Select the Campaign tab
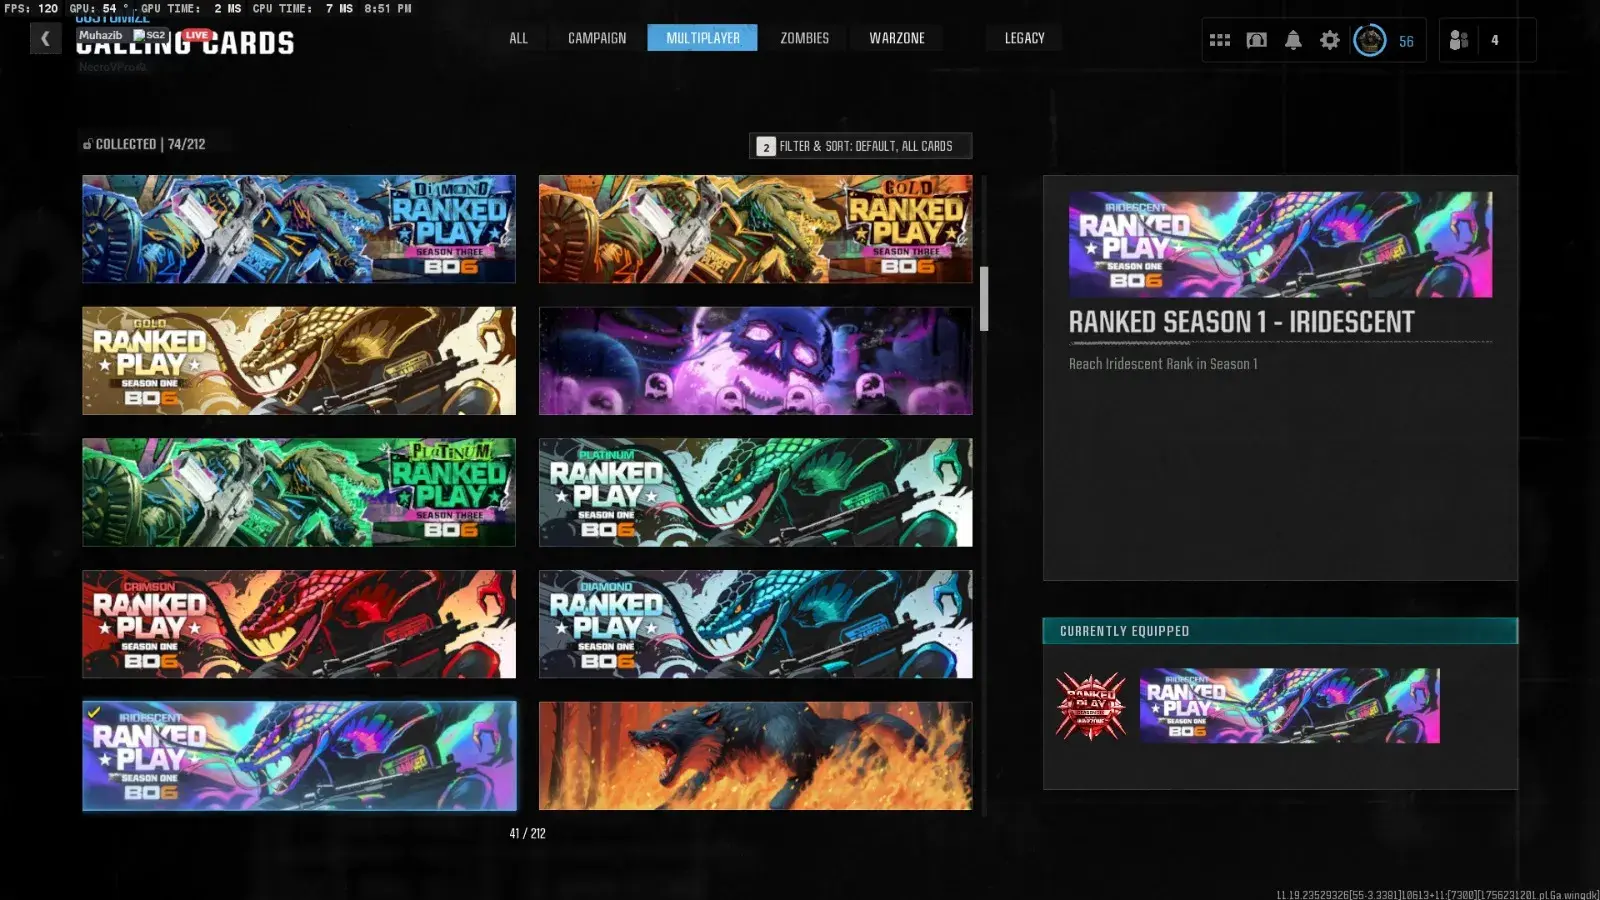Image resolution: width=1600 pixels, height=900 pixels. 597,38
